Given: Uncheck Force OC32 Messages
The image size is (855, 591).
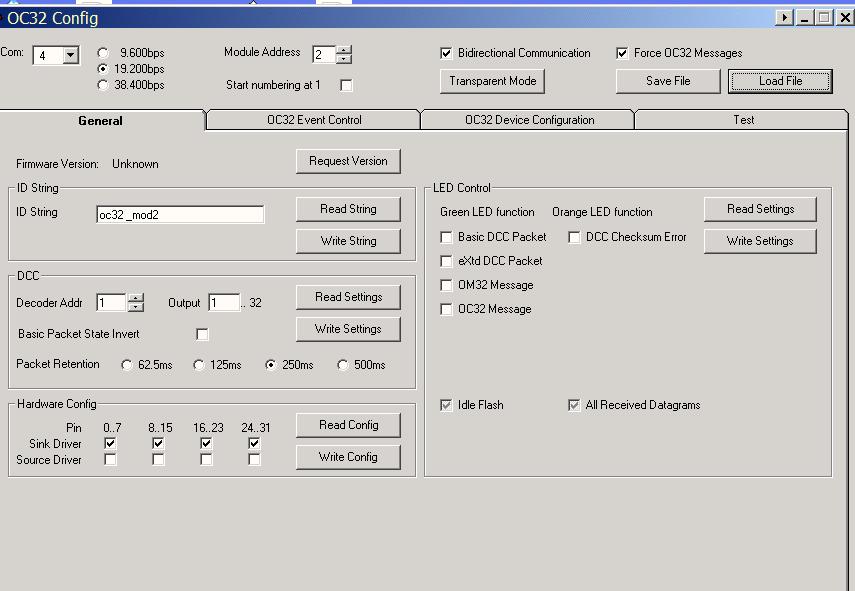Looking at the screenshot, I should 622,53.
